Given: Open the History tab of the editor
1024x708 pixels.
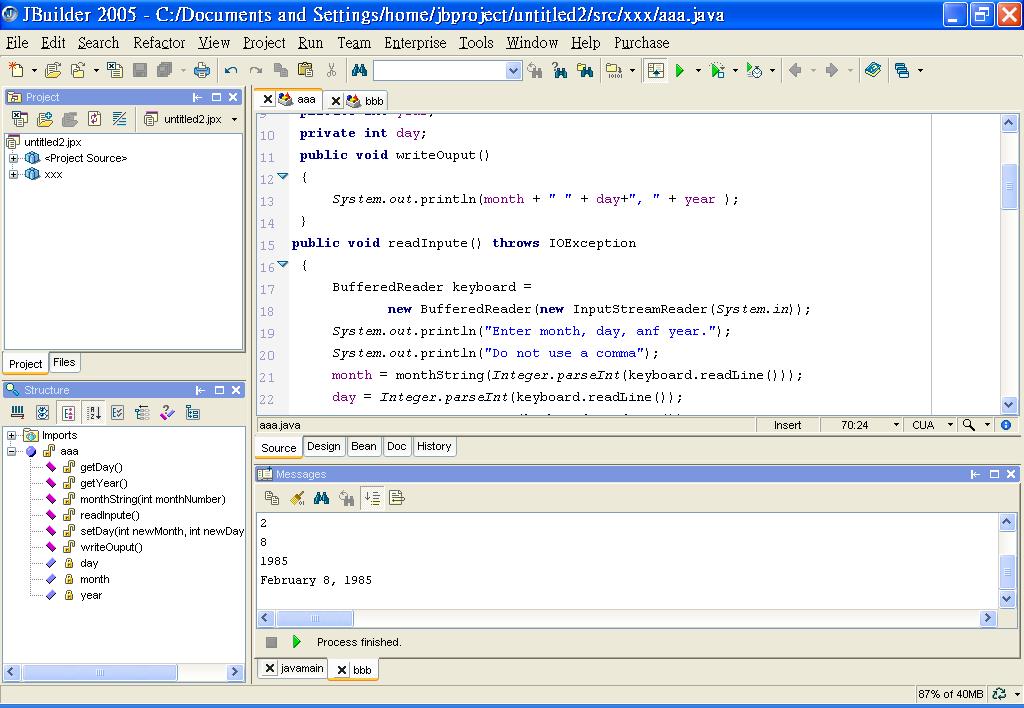Looking at the screenshot, I should [x=434, y=447].
